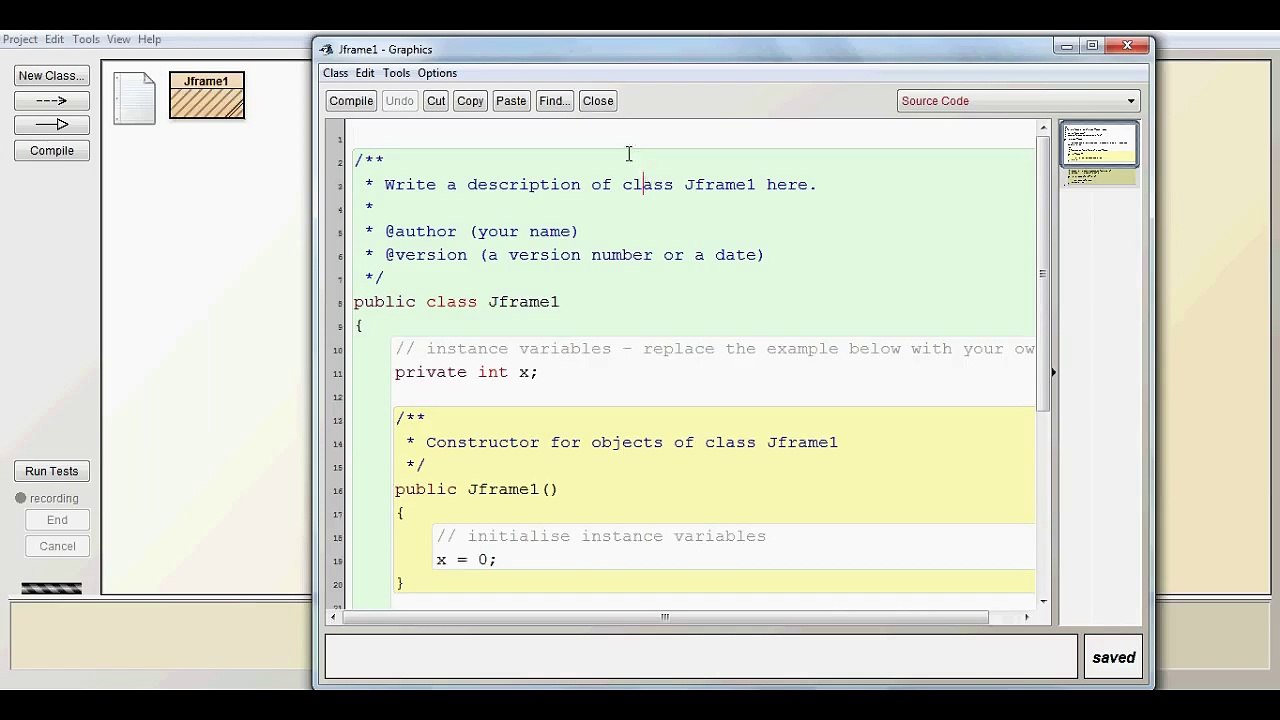
Task: Click the Cut button
Action: point(436,101)
